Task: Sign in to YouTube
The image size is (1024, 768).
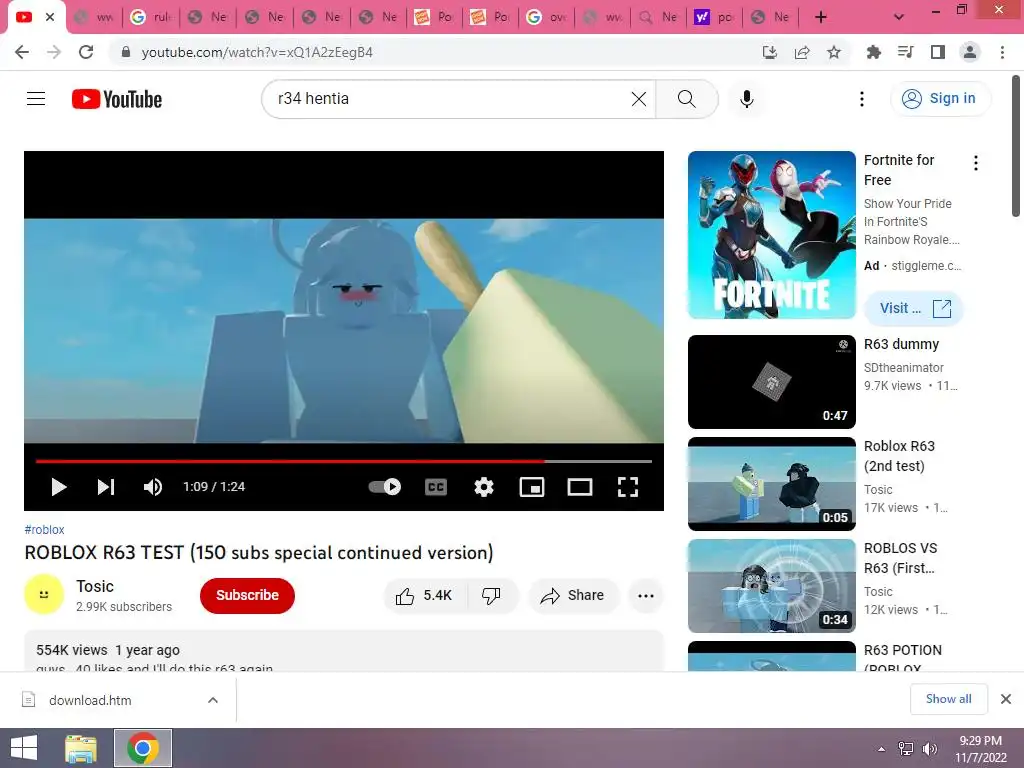Action: 940,99
